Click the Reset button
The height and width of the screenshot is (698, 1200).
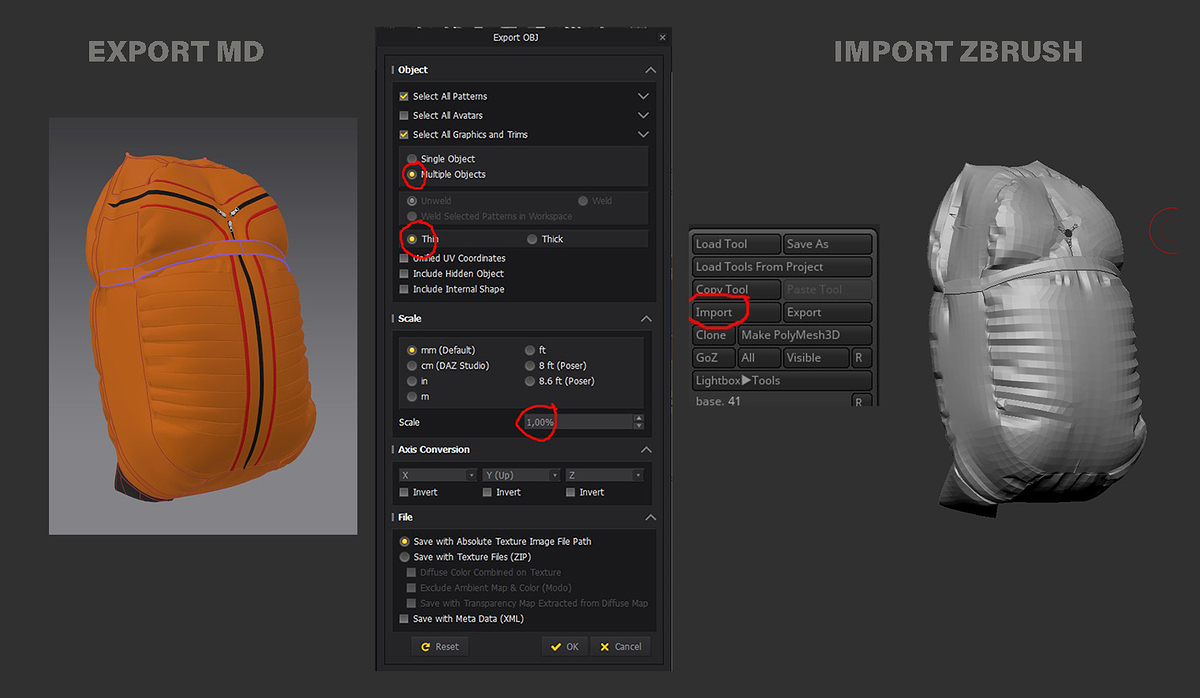441,647
